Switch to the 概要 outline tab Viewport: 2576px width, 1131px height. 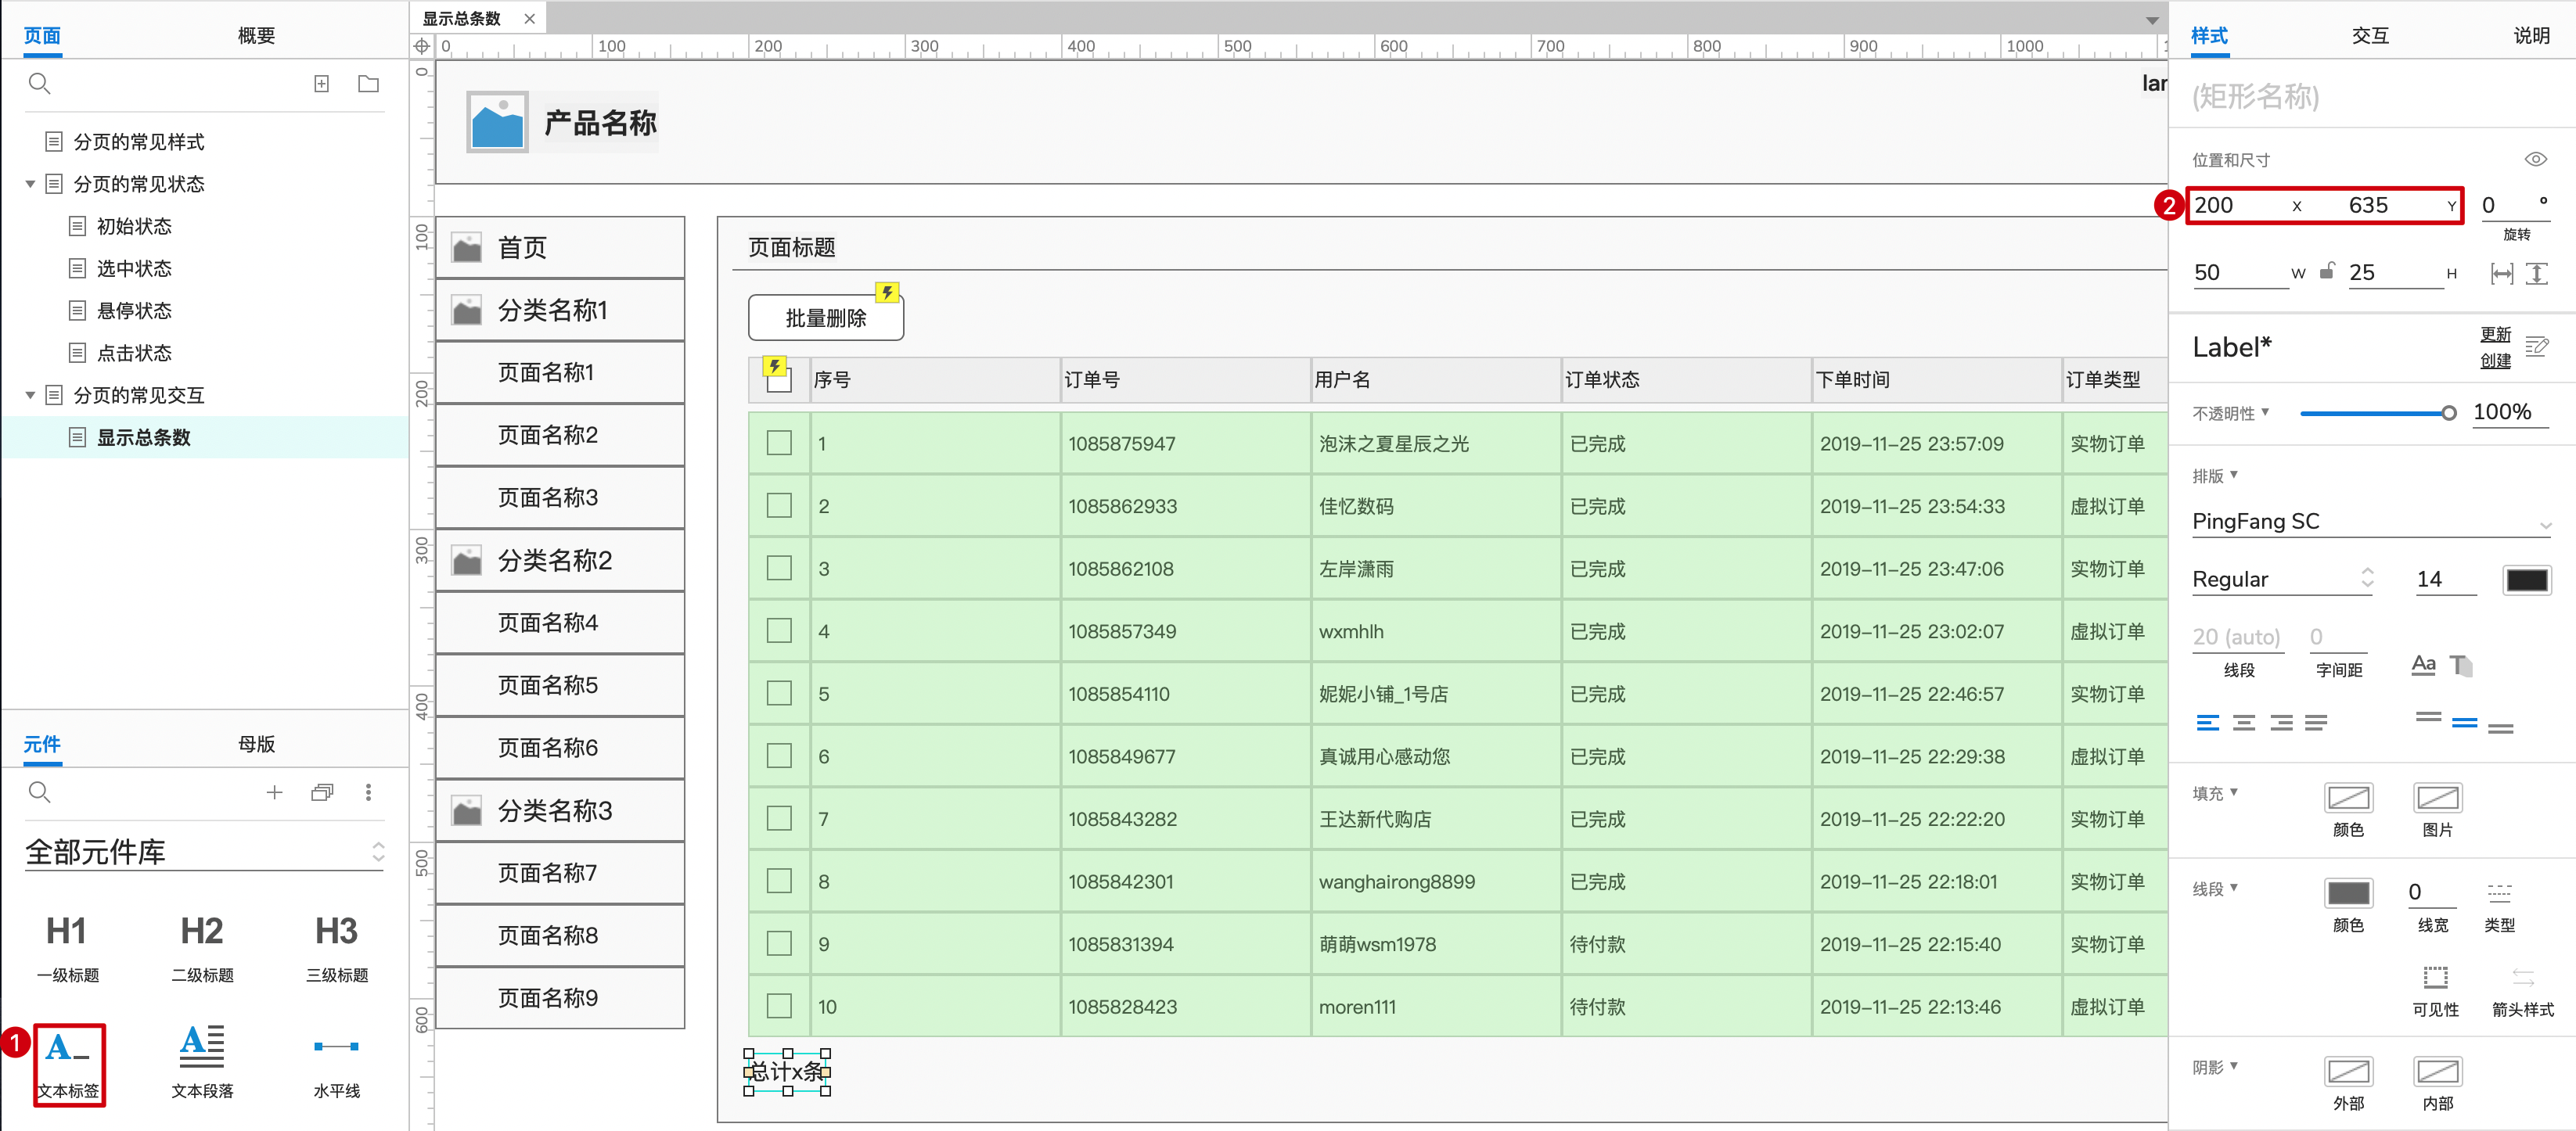[256, 36]
